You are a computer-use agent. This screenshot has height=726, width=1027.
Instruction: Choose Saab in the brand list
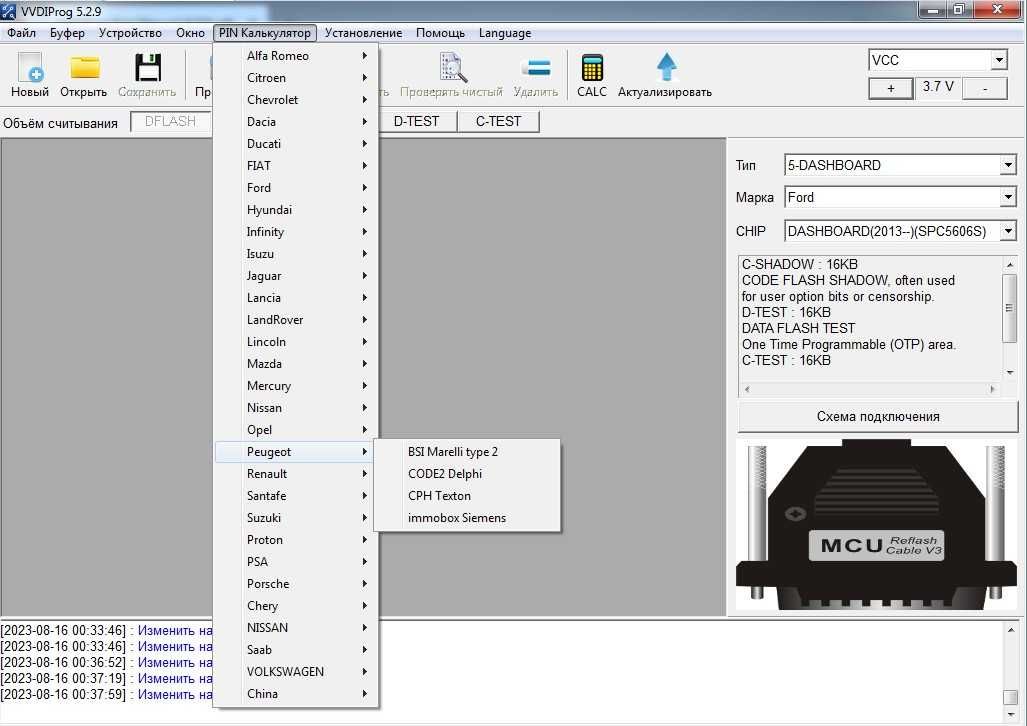(x=297, y=650)
